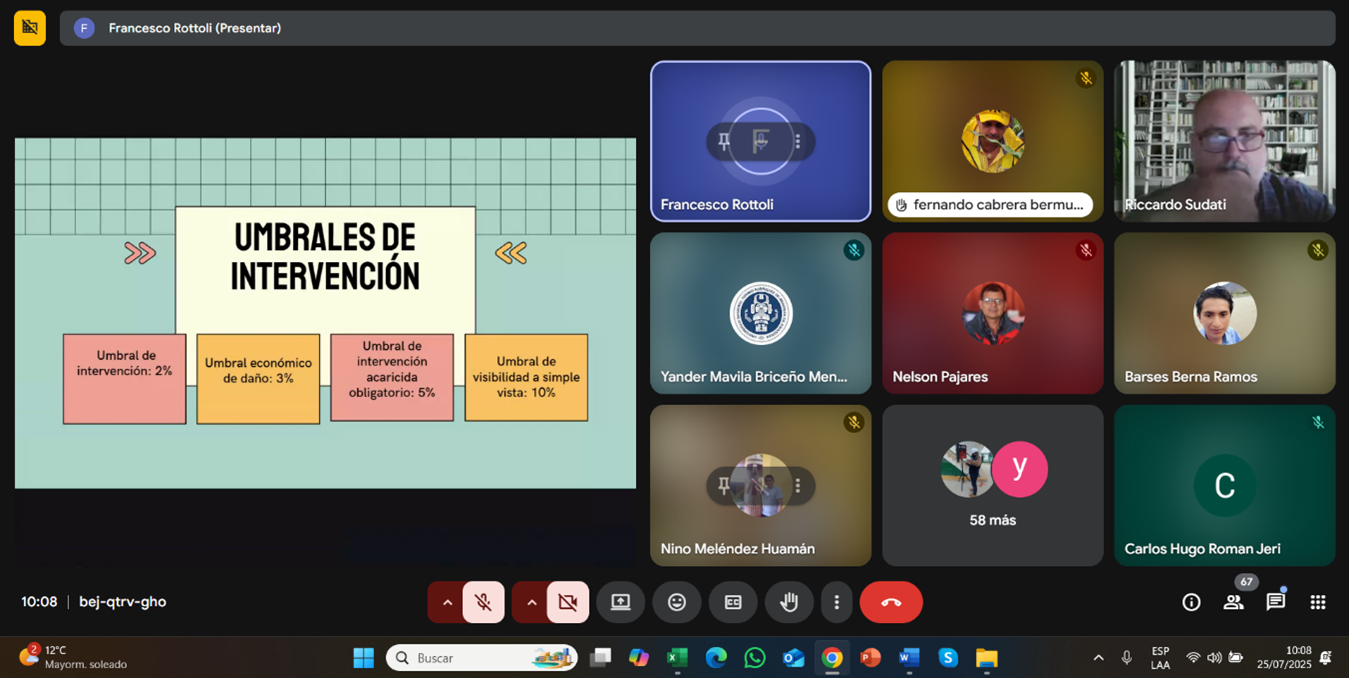Click the Windows taskbar Buscar search box

pyautogui.click(x=482, y=658)
